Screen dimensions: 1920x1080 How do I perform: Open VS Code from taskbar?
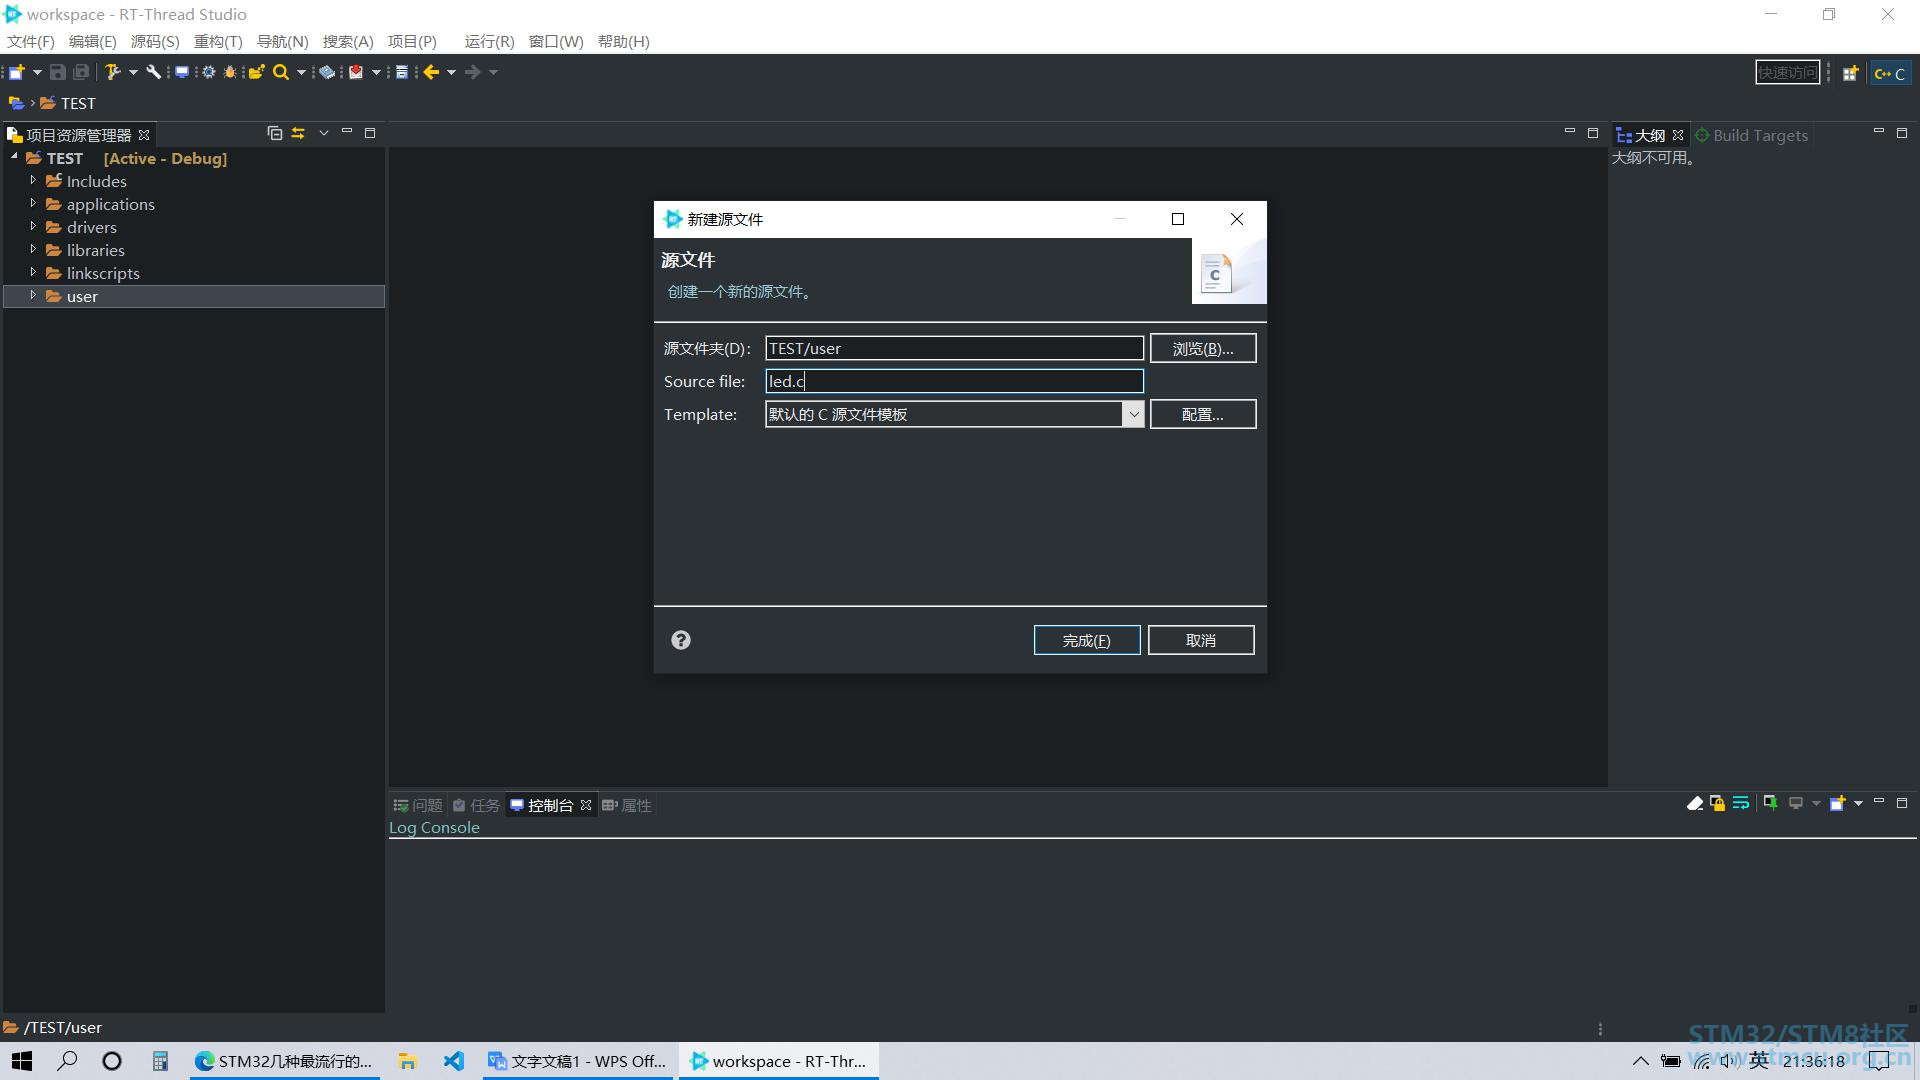(454, 1061)
